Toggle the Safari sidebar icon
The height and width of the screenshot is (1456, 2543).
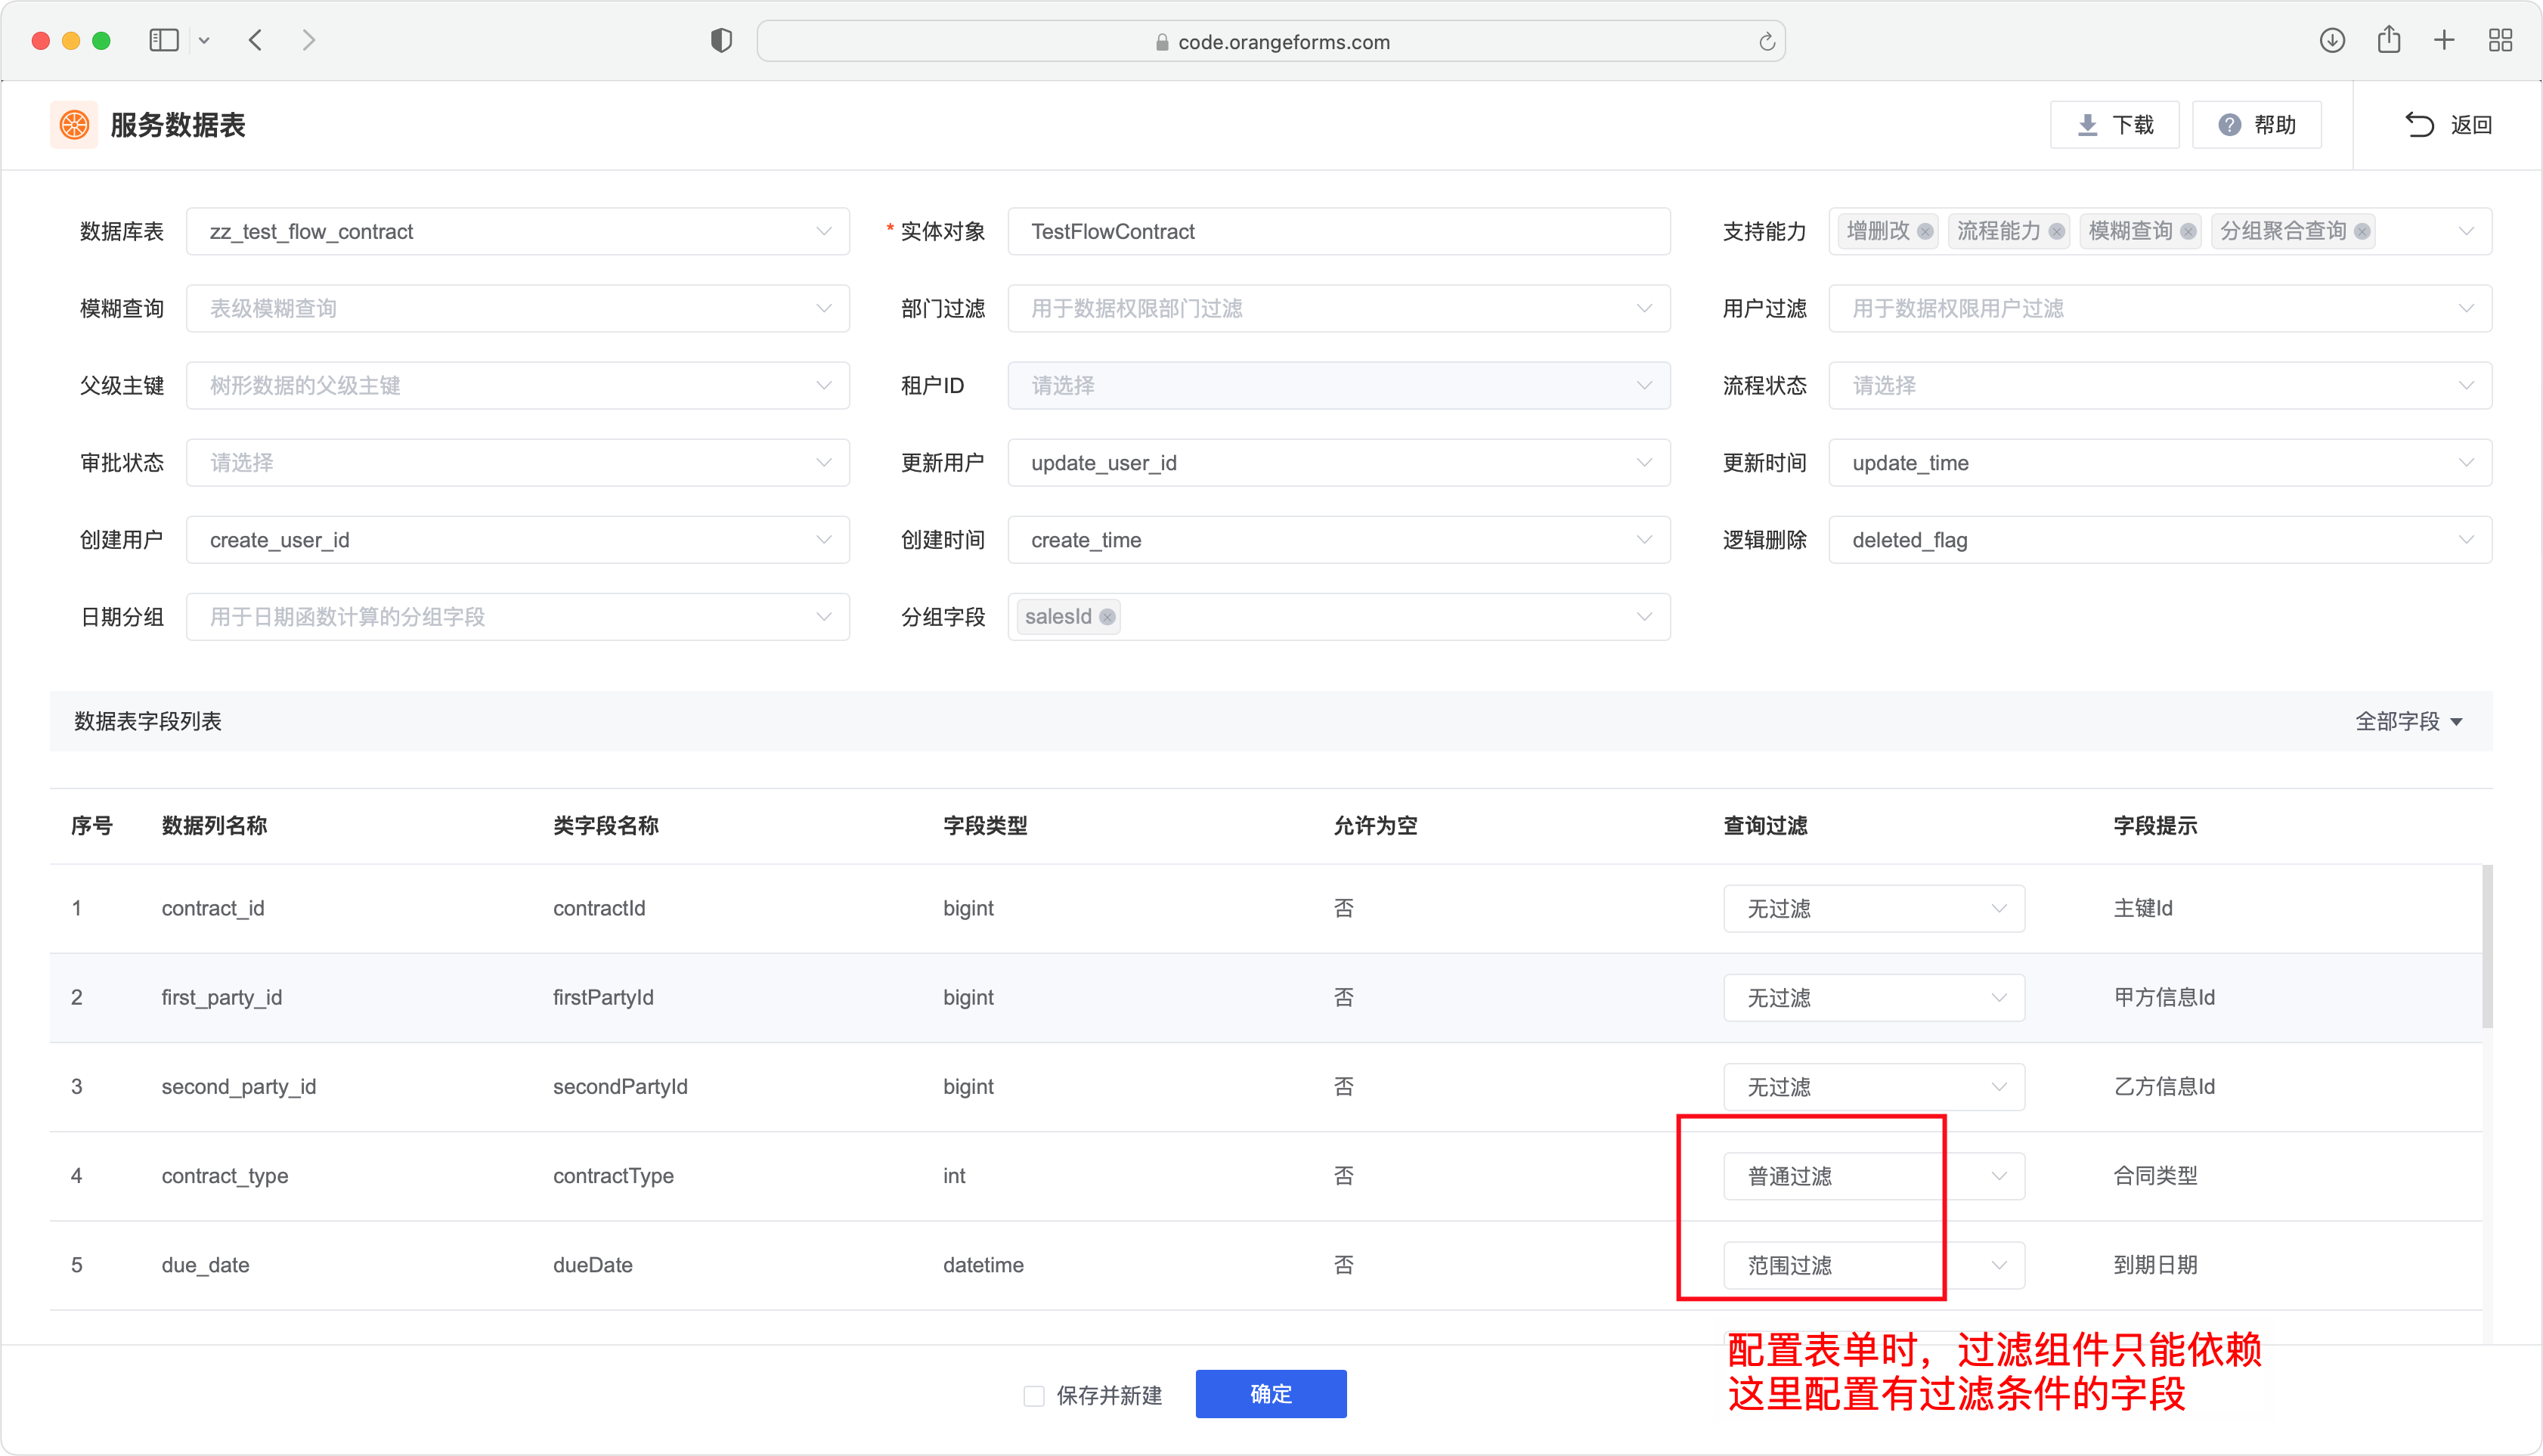tap(163, 40)
